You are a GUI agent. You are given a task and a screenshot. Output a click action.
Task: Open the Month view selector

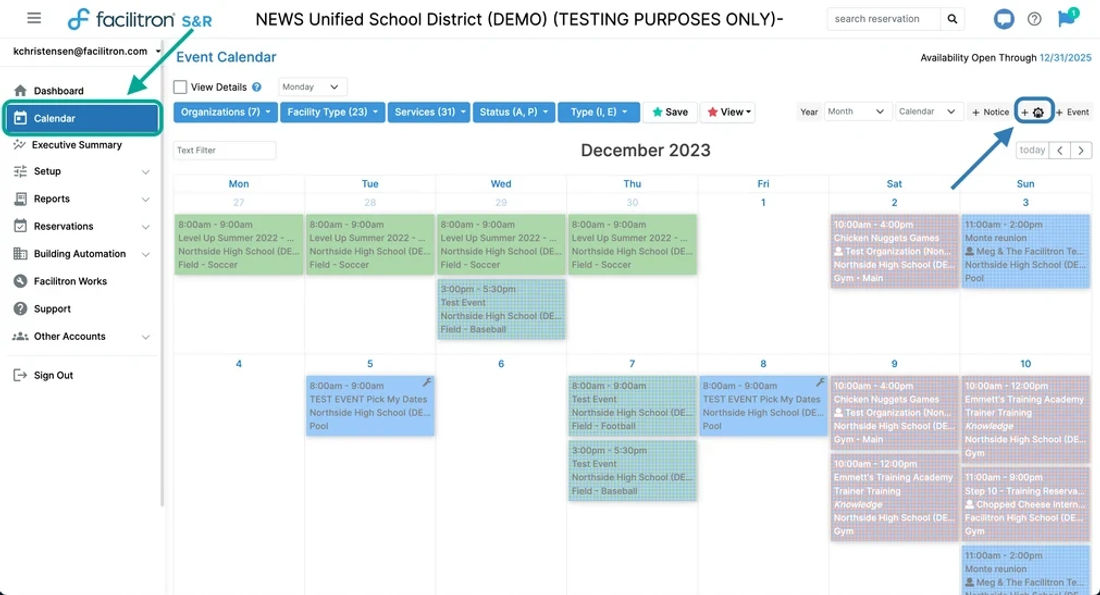855,112
